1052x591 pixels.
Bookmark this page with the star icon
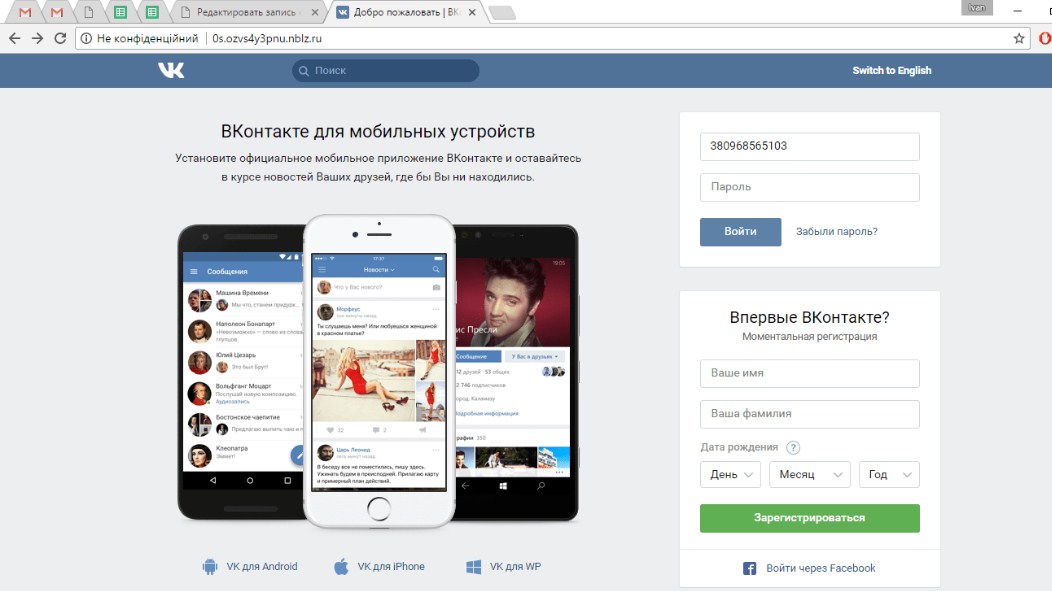click(1019, 38)
